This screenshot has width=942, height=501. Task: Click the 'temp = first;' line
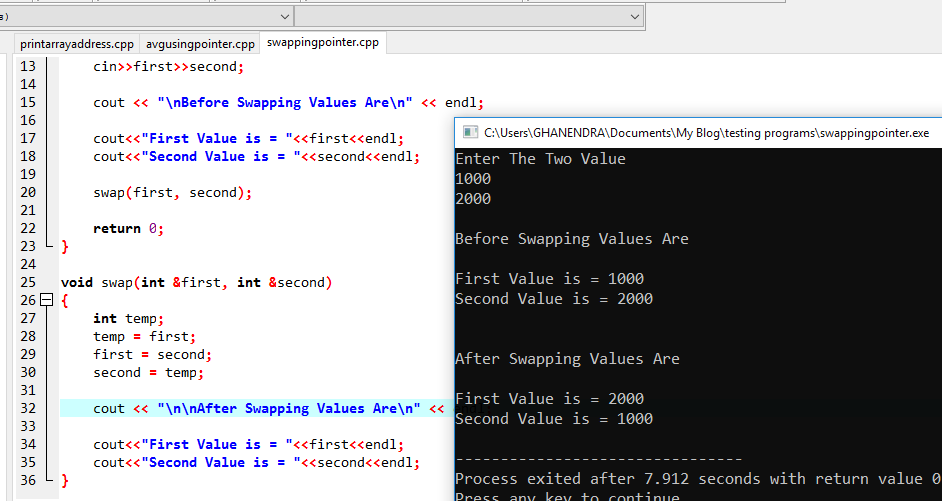(x=145, y=336)
